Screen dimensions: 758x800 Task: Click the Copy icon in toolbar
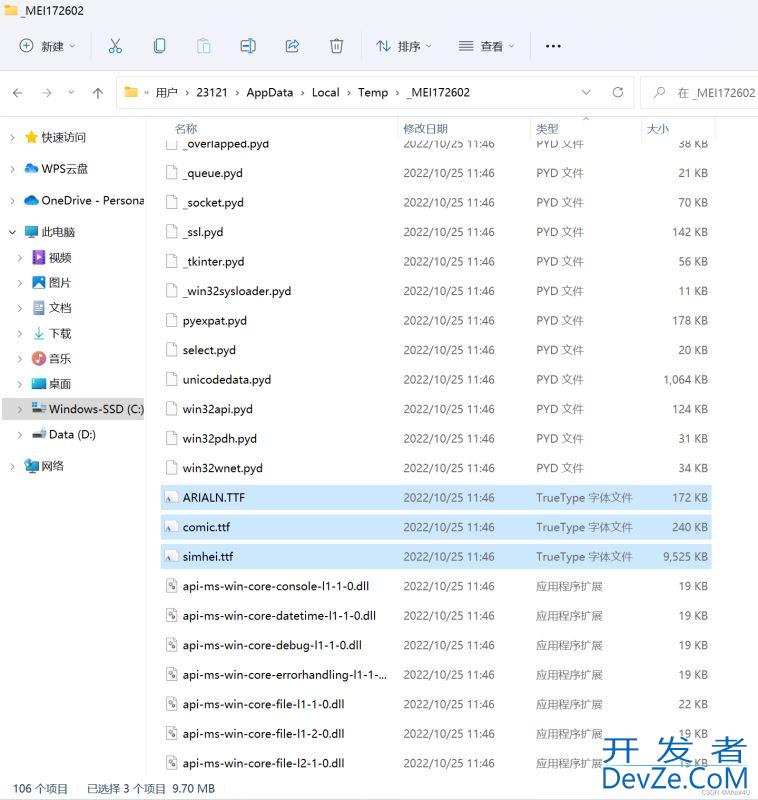click(x=160, y=46)
